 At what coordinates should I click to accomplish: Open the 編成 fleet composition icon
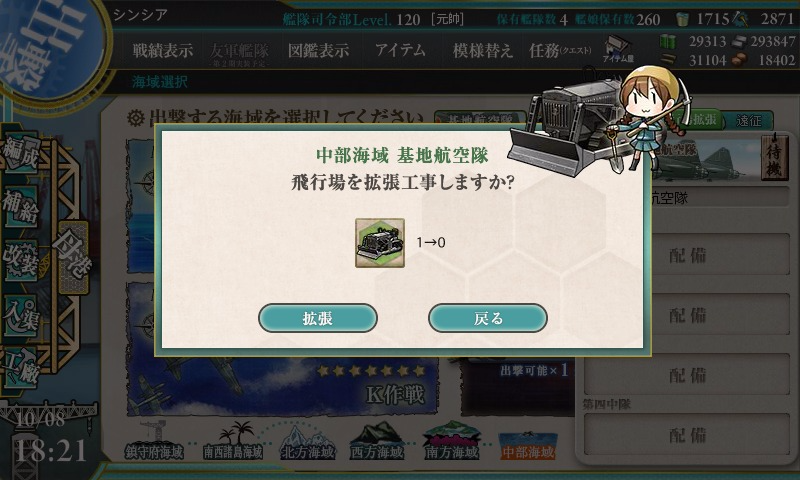(21, 153)
